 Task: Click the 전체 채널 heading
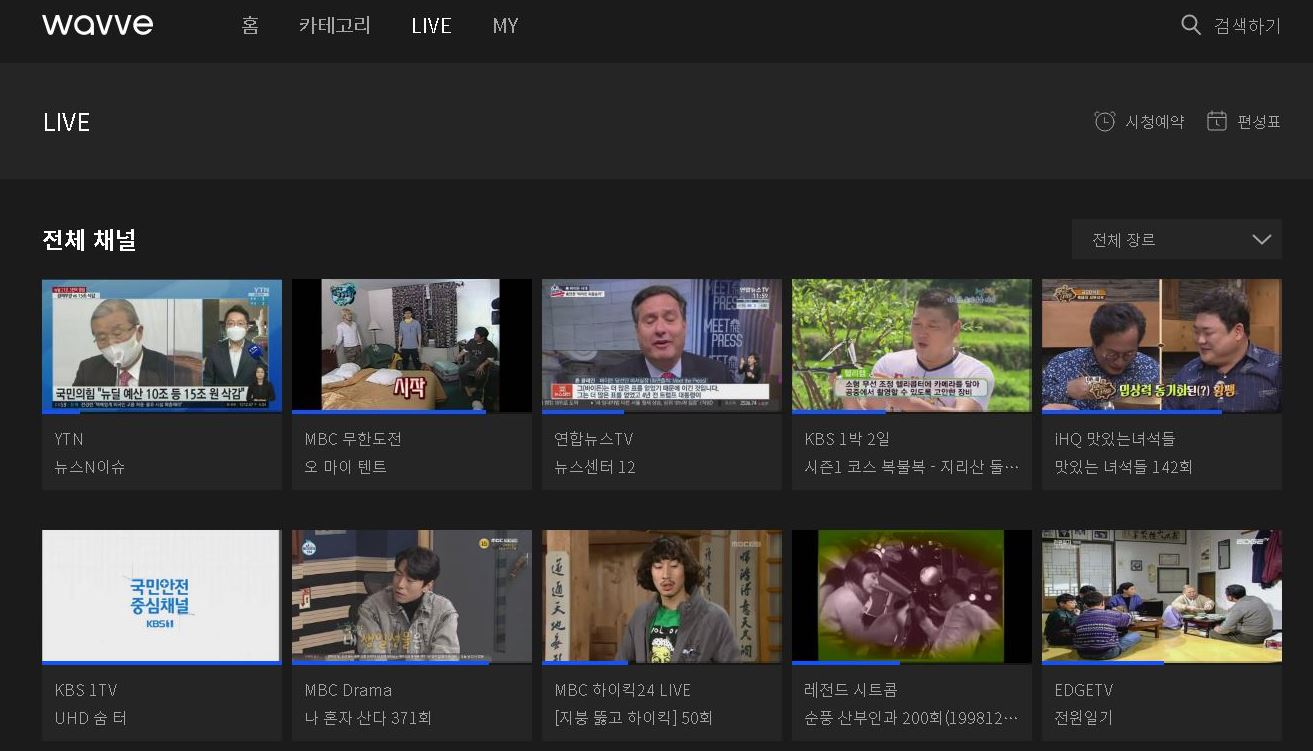click(x=89, y=240)
